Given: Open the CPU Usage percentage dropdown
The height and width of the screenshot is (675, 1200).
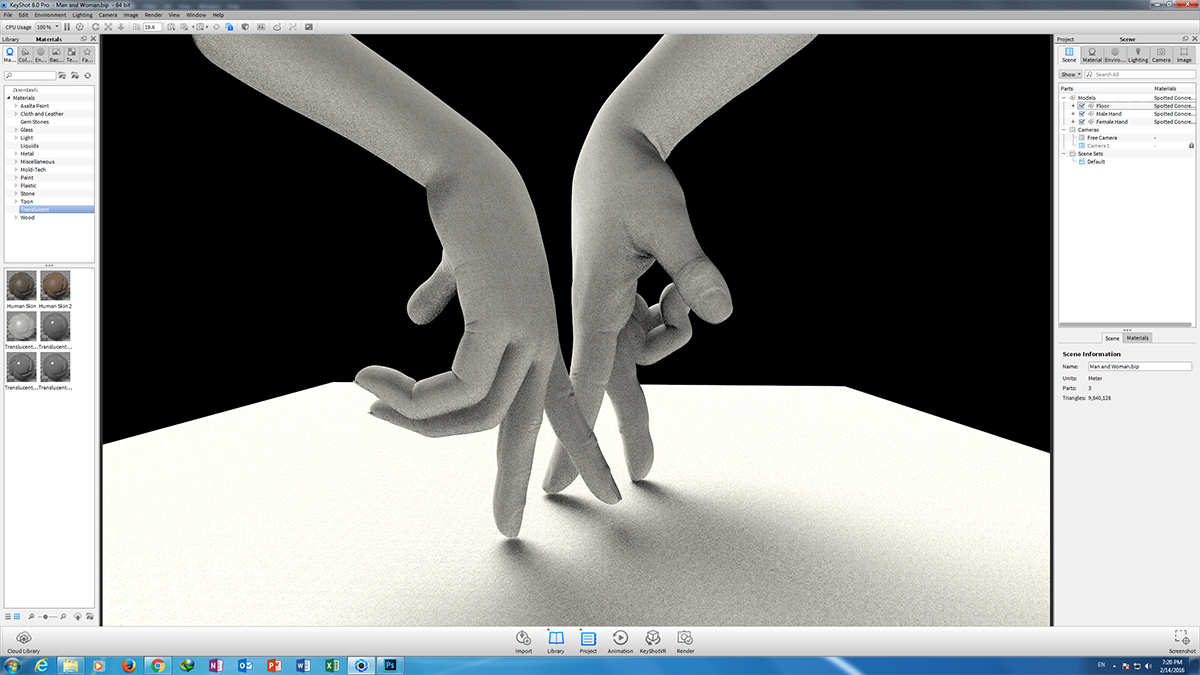Looking at the screenshot, I should click(x=47, y=27).
